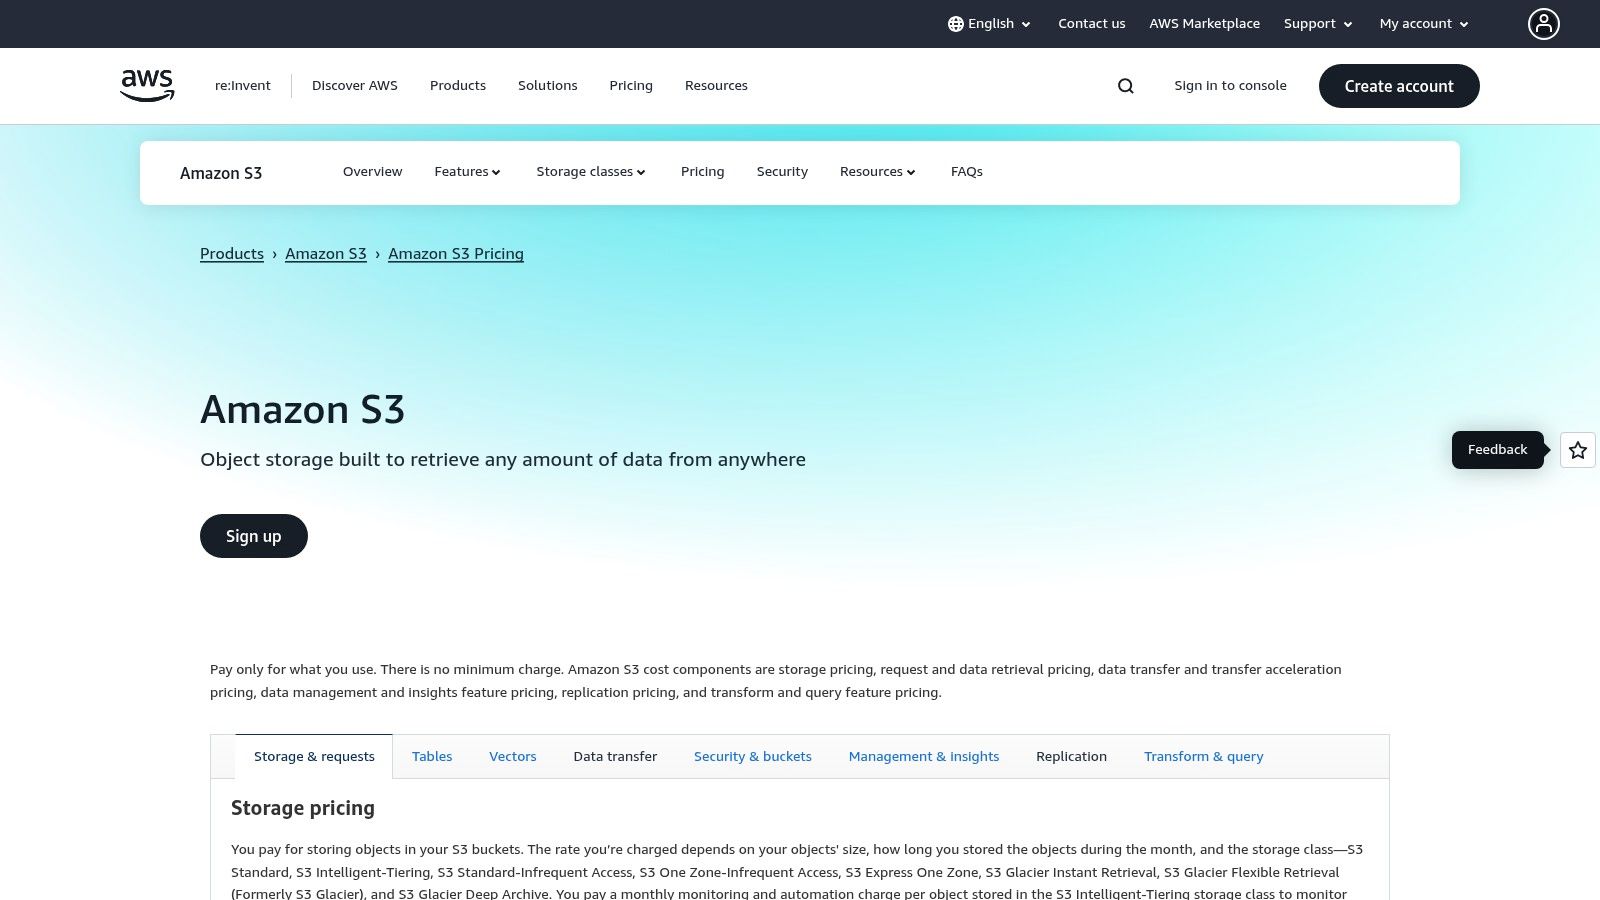
Task: Click Pricing in the main navigation
Action: pyautogui.click(x=631, y=85)
